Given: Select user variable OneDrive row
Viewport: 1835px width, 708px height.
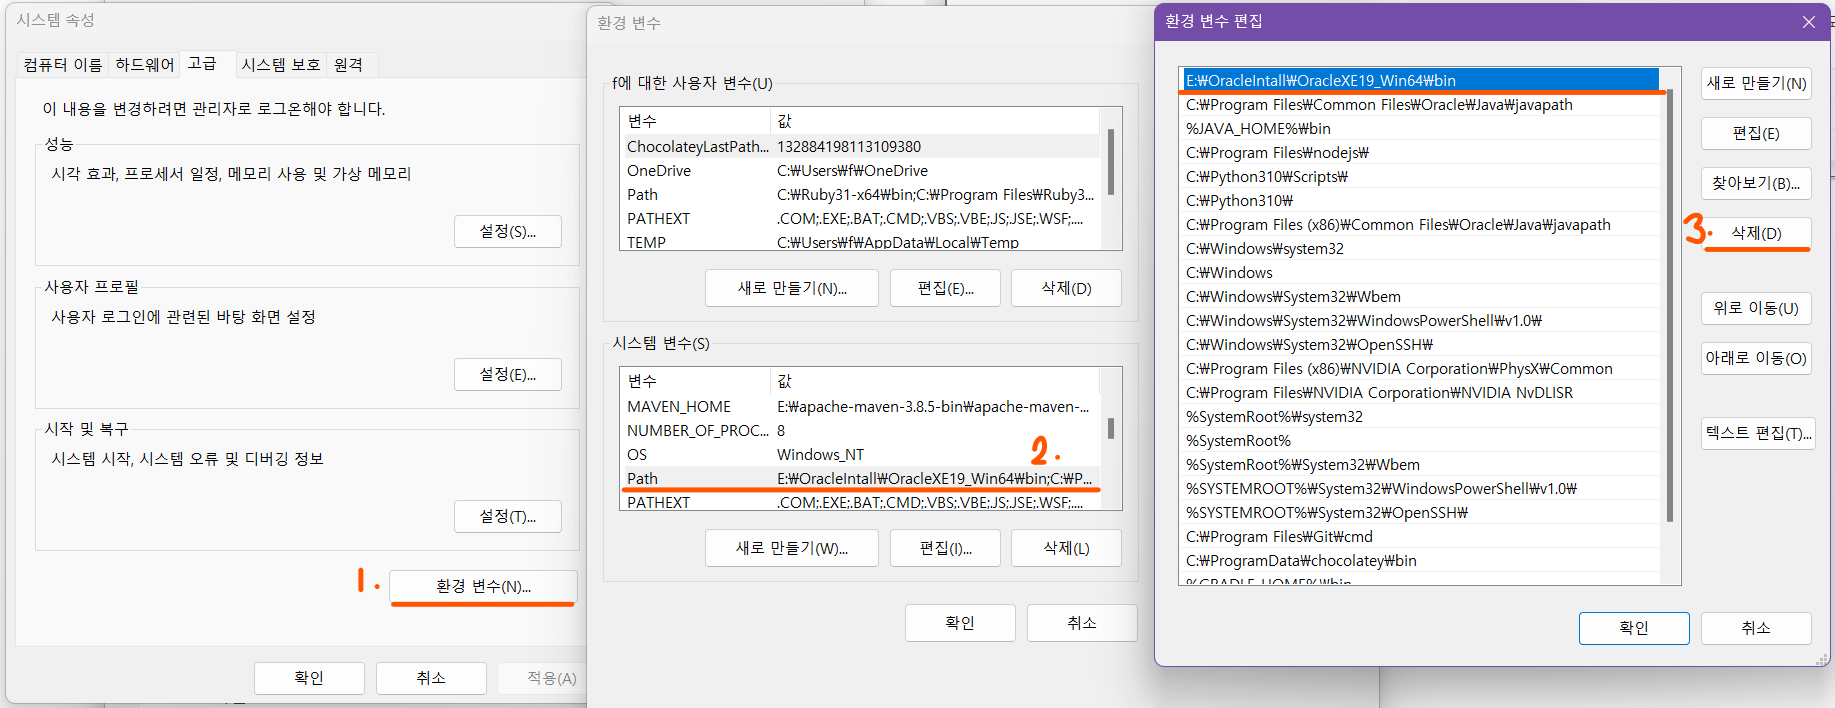Looking at the screenshot, I should point(860,170).
